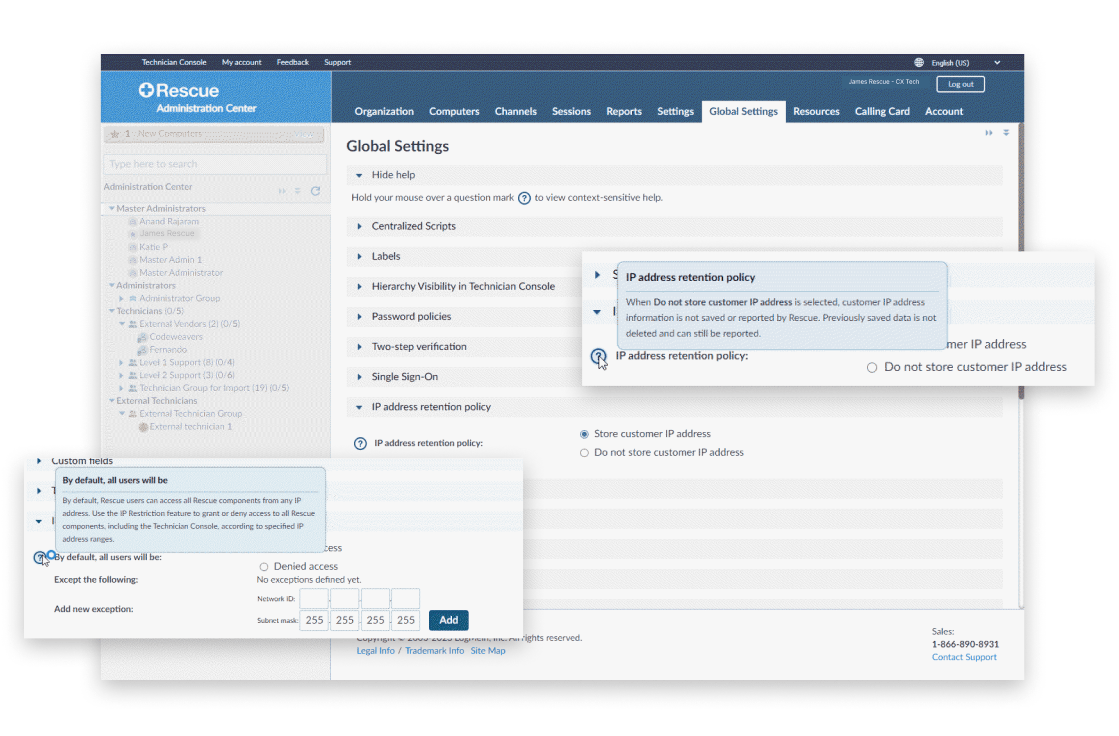
Task: Open the Contact Support link
Action: pyautogui.click(x=963, y=657)
